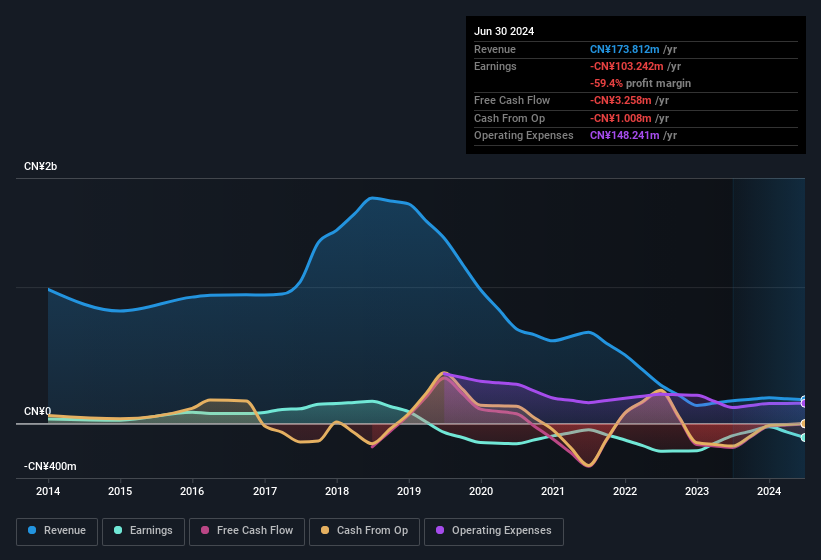Image resolution: width=821 pixels, height=560 pixels.
Task: Toggle the Operating Expenses legend button
Action: click(494, 531)
